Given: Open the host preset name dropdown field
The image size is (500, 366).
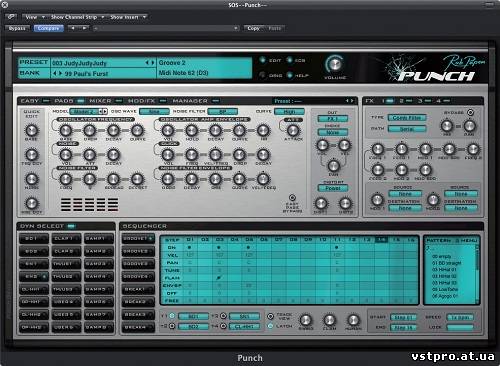Looking at the screenshot, I should click(166, 28).
